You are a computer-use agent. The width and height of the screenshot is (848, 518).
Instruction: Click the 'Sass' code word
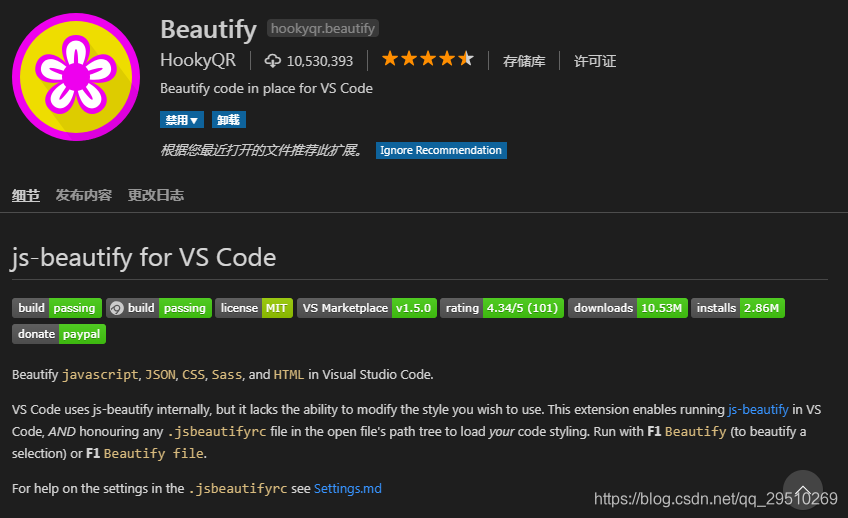[227, 375]
